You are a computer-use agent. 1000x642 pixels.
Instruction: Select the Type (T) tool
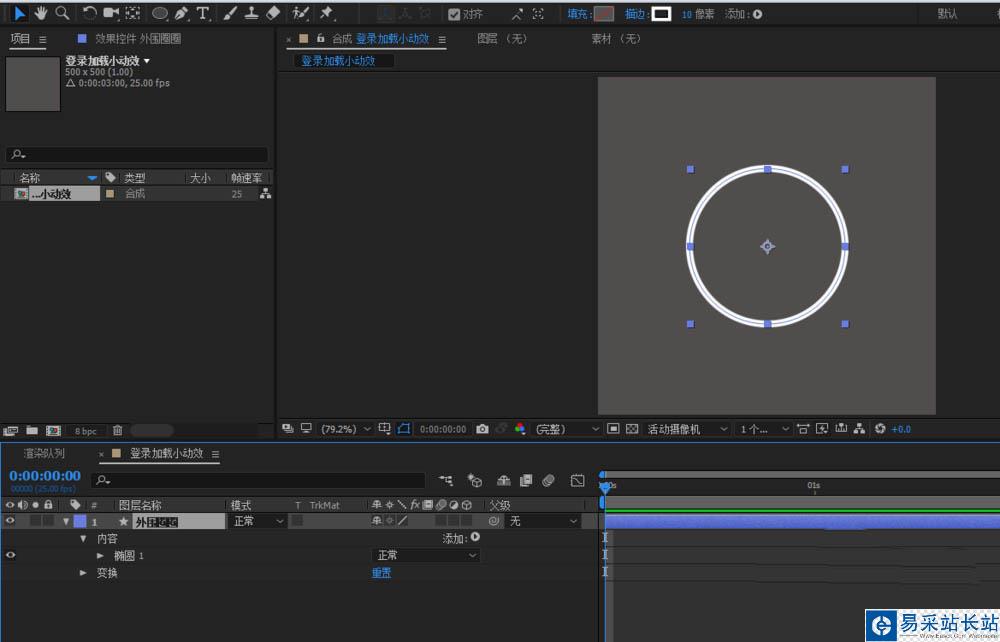pos(203,14)
